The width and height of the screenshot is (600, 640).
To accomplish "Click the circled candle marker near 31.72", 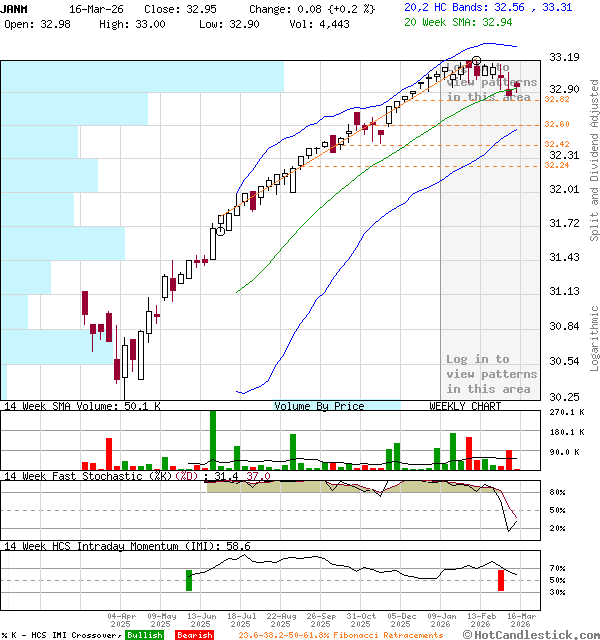I will coord(220,230).
